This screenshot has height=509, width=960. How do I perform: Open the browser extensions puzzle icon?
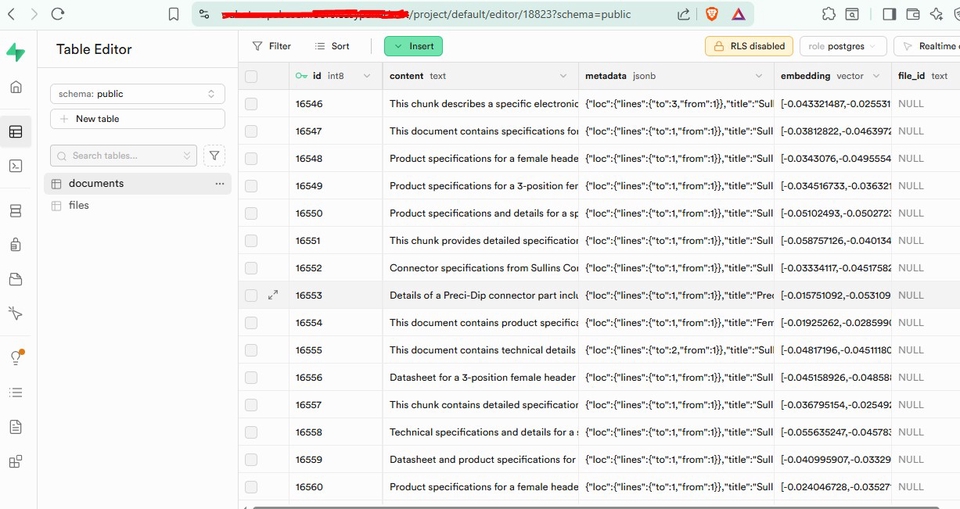(x=828, y=14)
